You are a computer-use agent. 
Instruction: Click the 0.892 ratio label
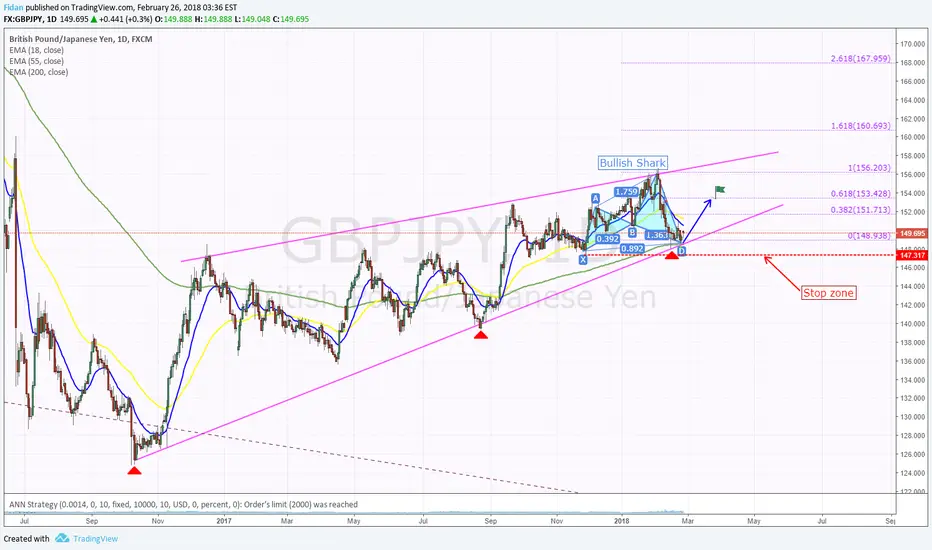coord(632,249)
